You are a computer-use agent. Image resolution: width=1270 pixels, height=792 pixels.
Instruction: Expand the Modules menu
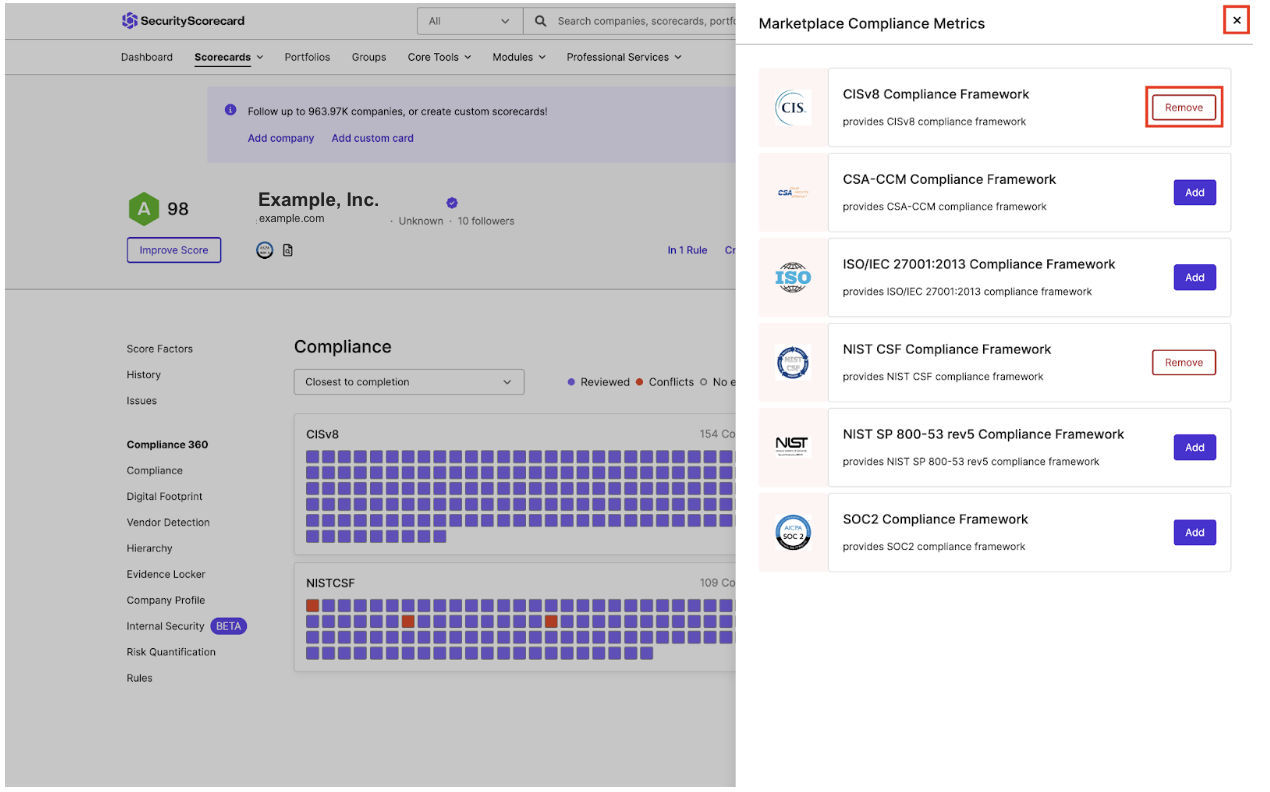(519, 57)
